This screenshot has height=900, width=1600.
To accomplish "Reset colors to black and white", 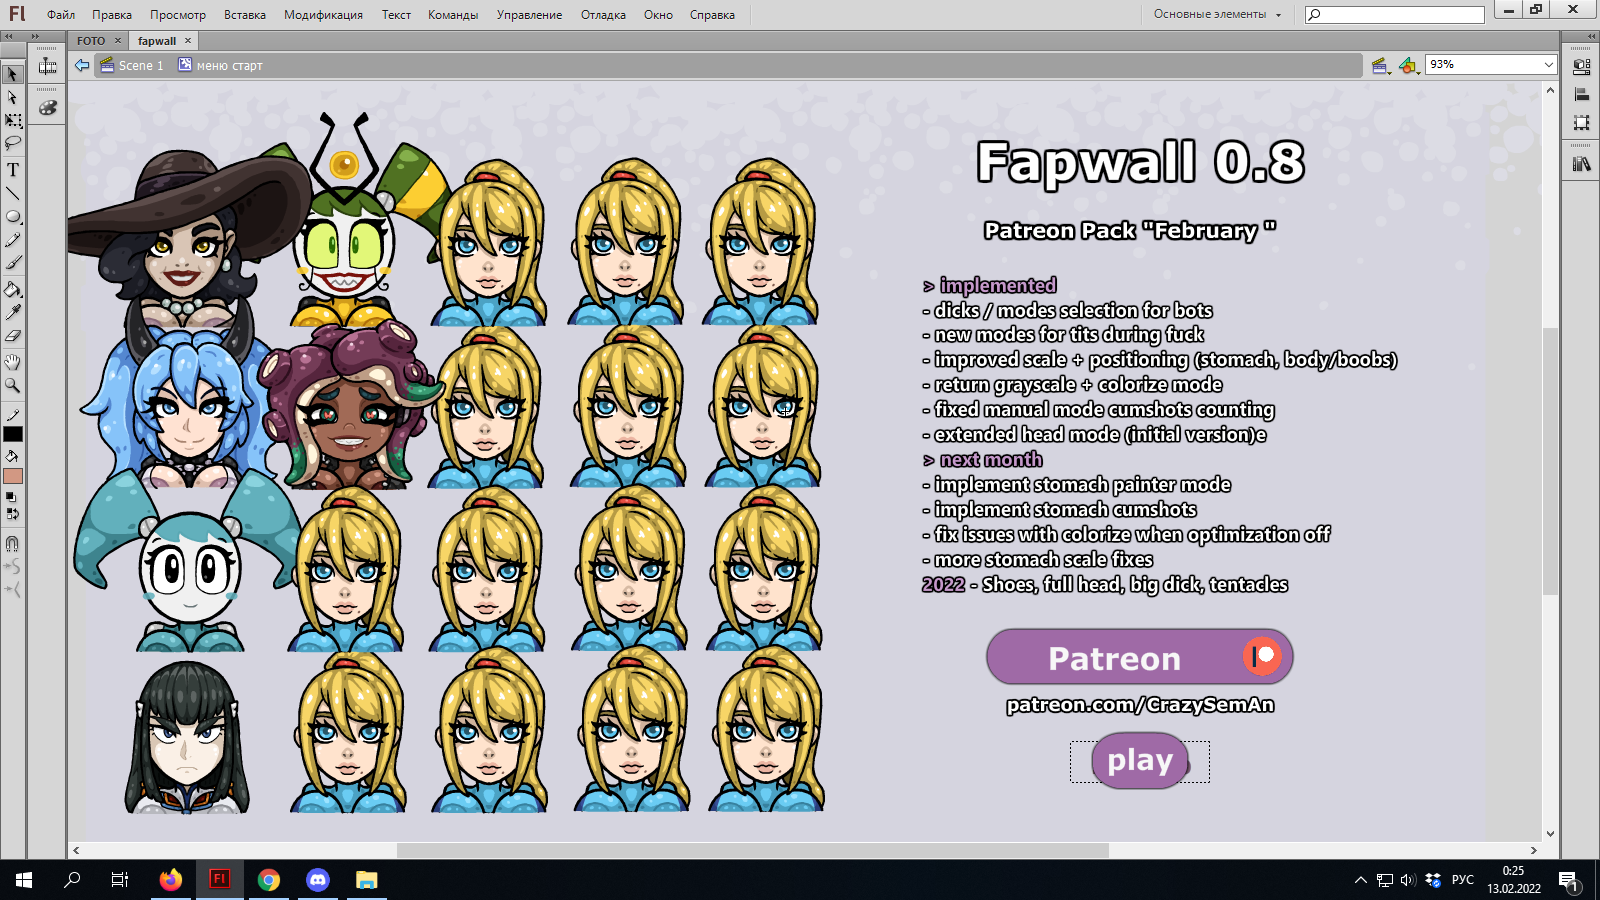I will click(x=12, y=497).
